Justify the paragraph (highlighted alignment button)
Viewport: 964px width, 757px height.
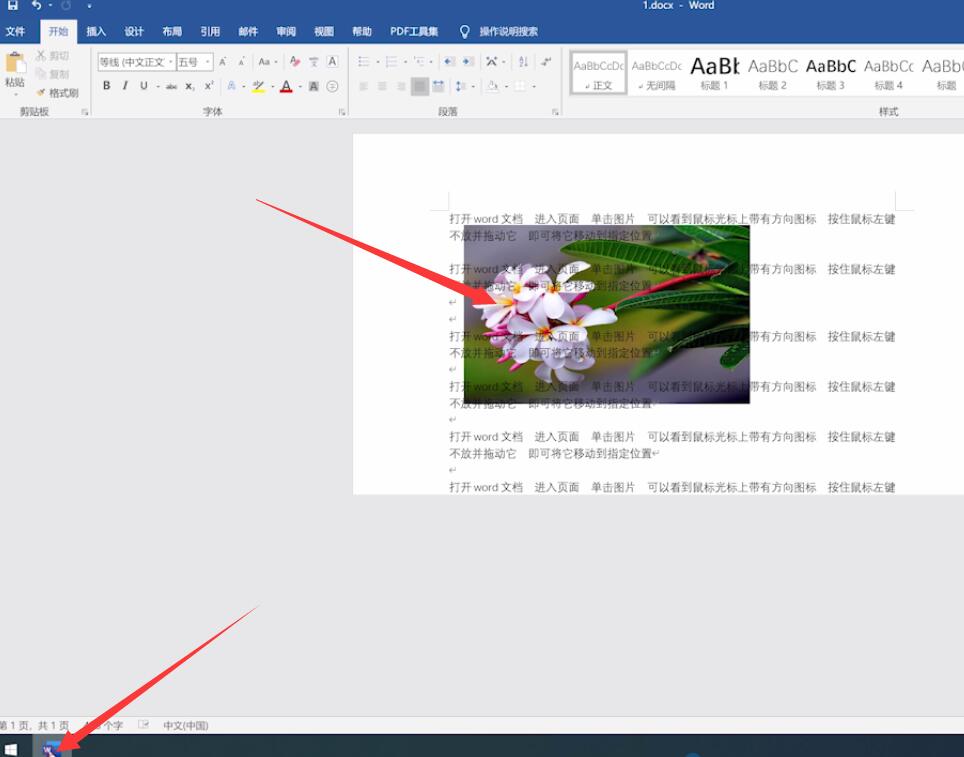[x=420, y=87]
